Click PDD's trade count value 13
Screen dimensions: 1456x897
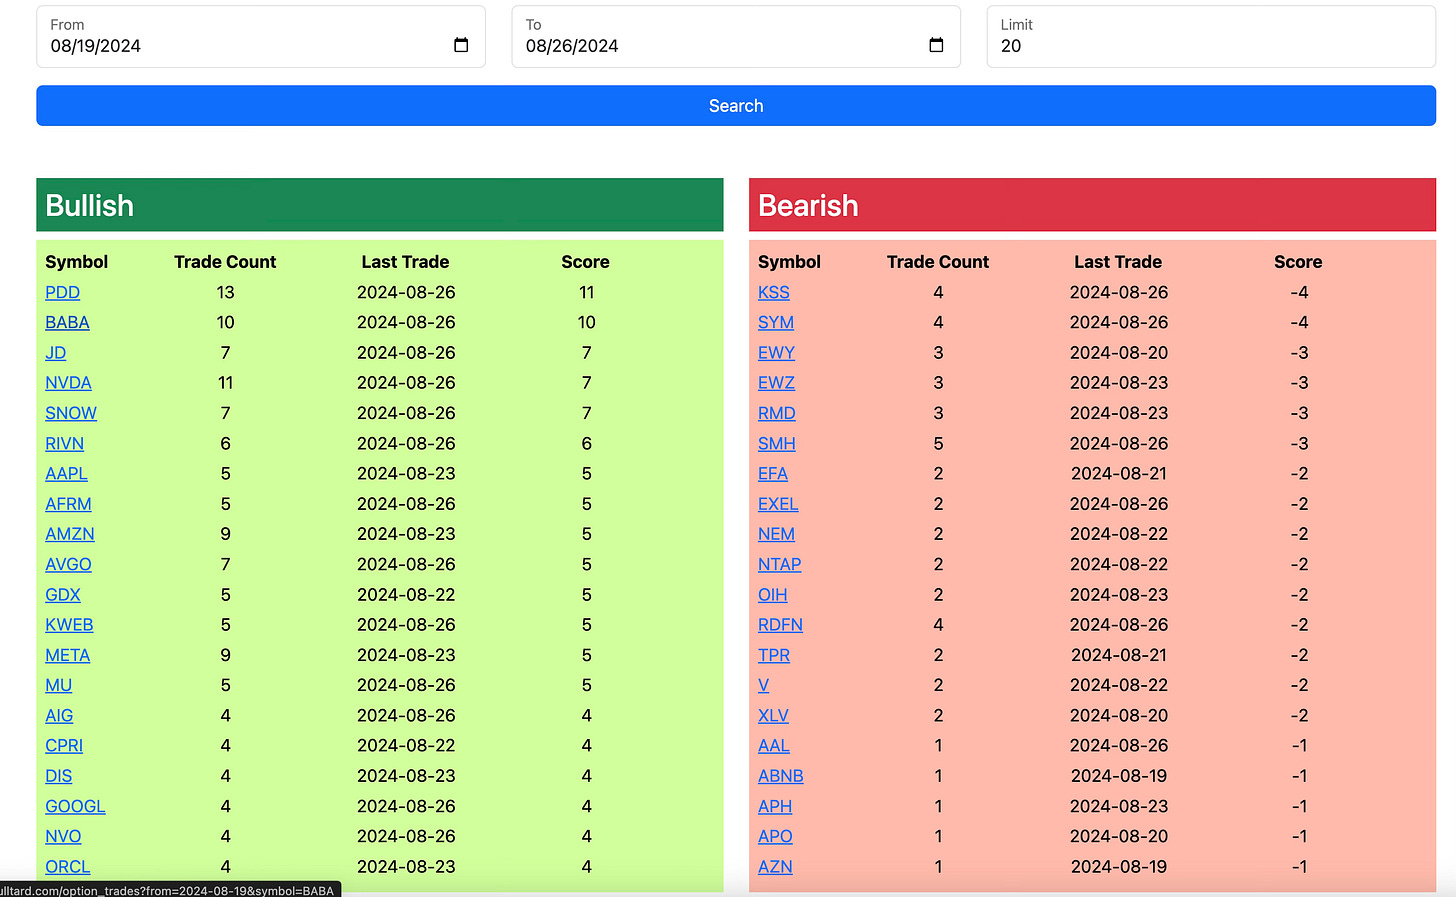(x=225, y=292)
